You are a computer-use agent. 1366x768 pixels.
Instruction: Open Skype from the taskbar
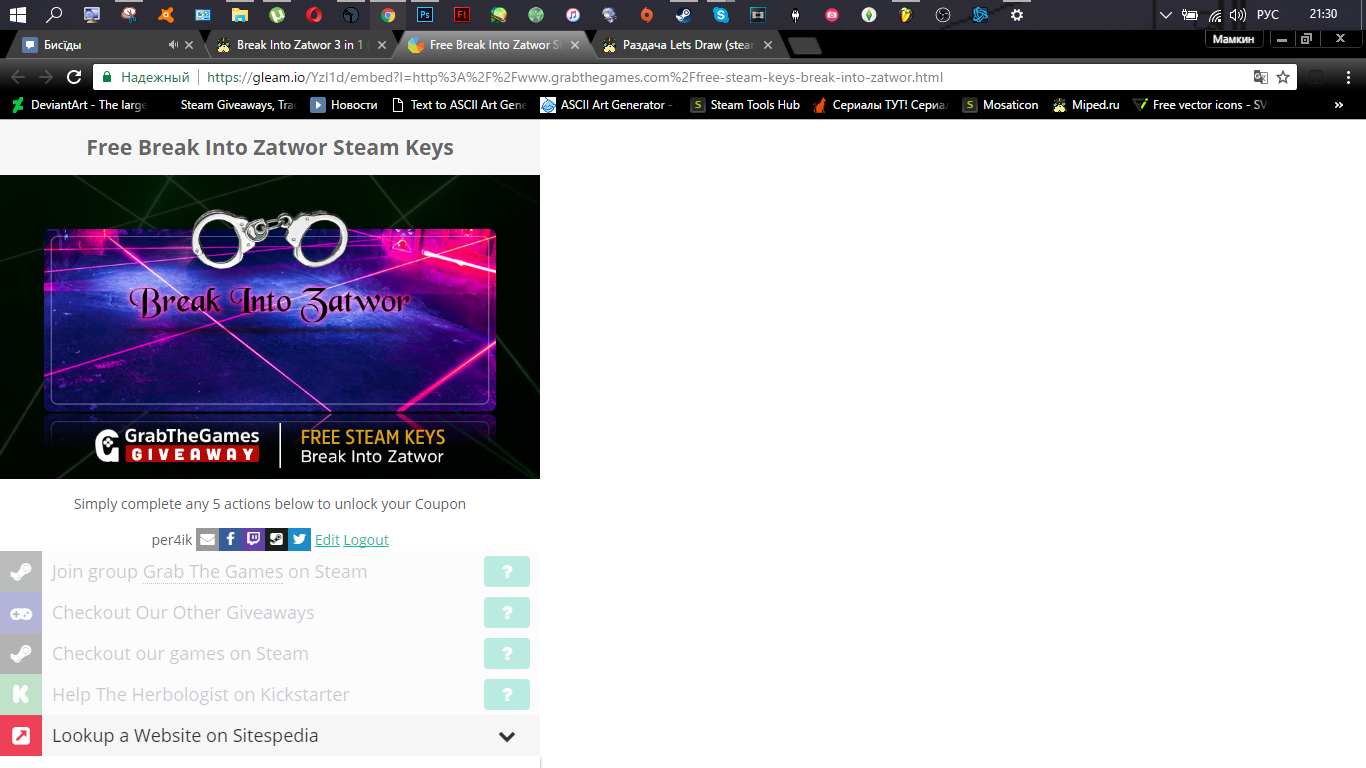coord(720,15)
